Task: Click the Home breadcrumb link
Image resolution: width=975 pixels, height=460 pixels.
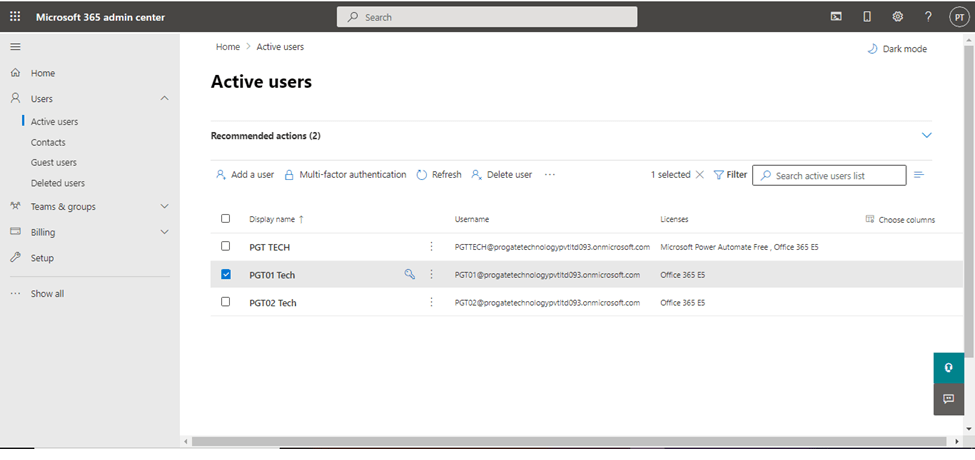Action: tap(228, 47)
